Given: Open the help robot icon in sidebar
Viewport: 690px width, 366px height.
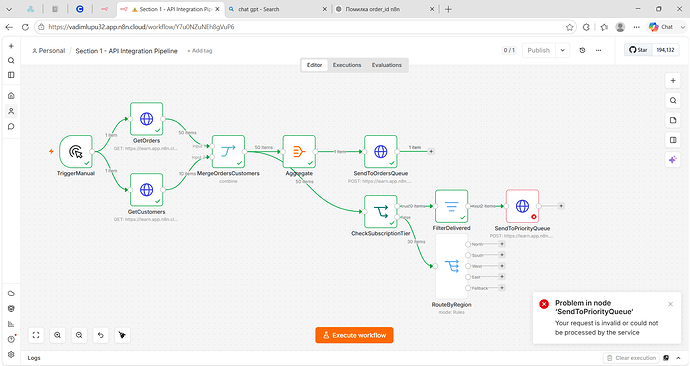Looking at the screenshot, I should (11, 309).
